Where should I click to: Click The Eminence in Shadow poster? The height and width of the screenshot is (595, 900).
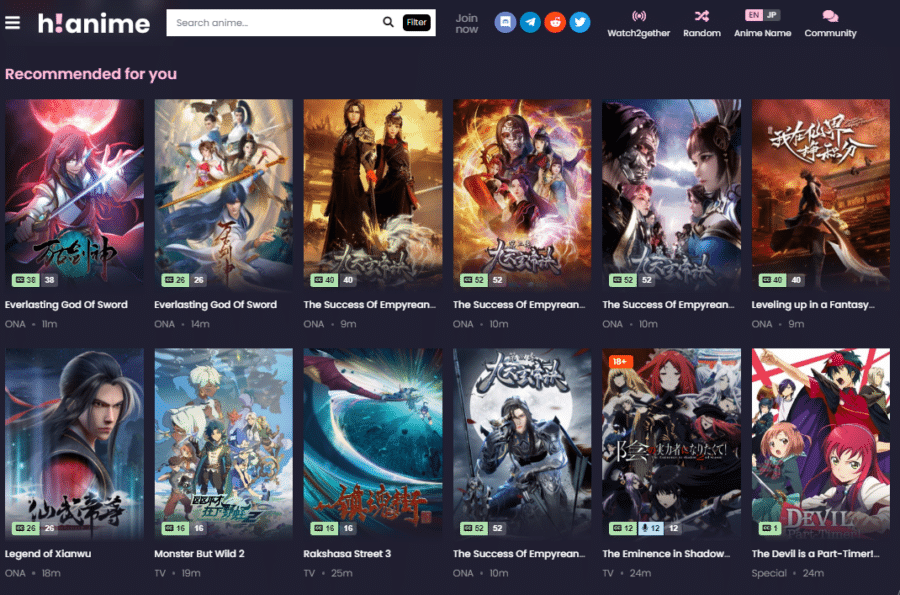tap(672, 444)
